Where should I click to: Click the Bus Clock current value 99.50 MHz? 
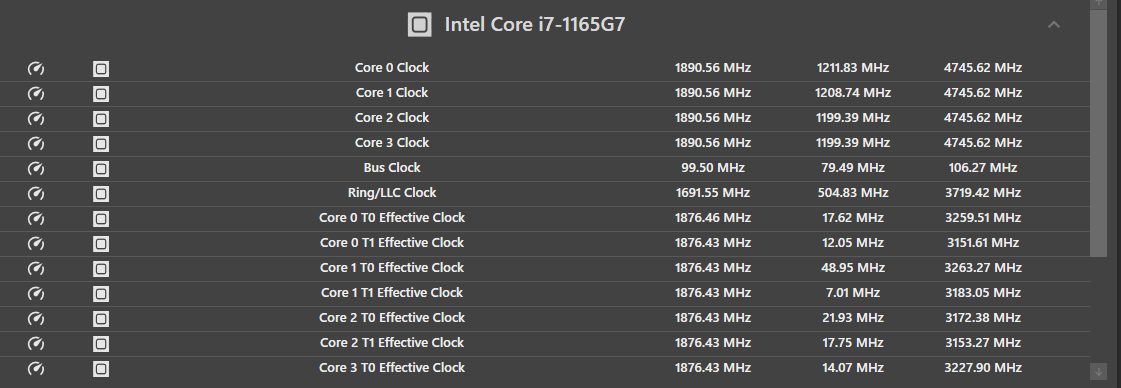click(713, 167)
